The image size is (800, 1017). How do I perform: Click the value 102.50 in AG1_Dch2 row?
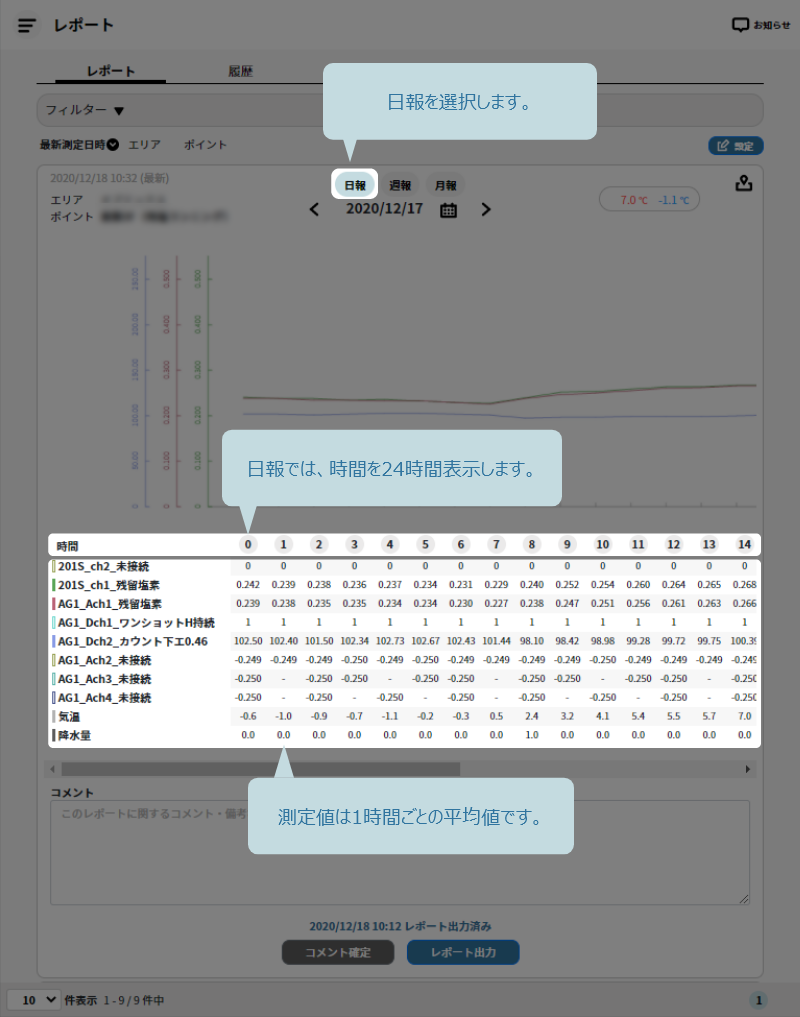[x=248, y=641]
